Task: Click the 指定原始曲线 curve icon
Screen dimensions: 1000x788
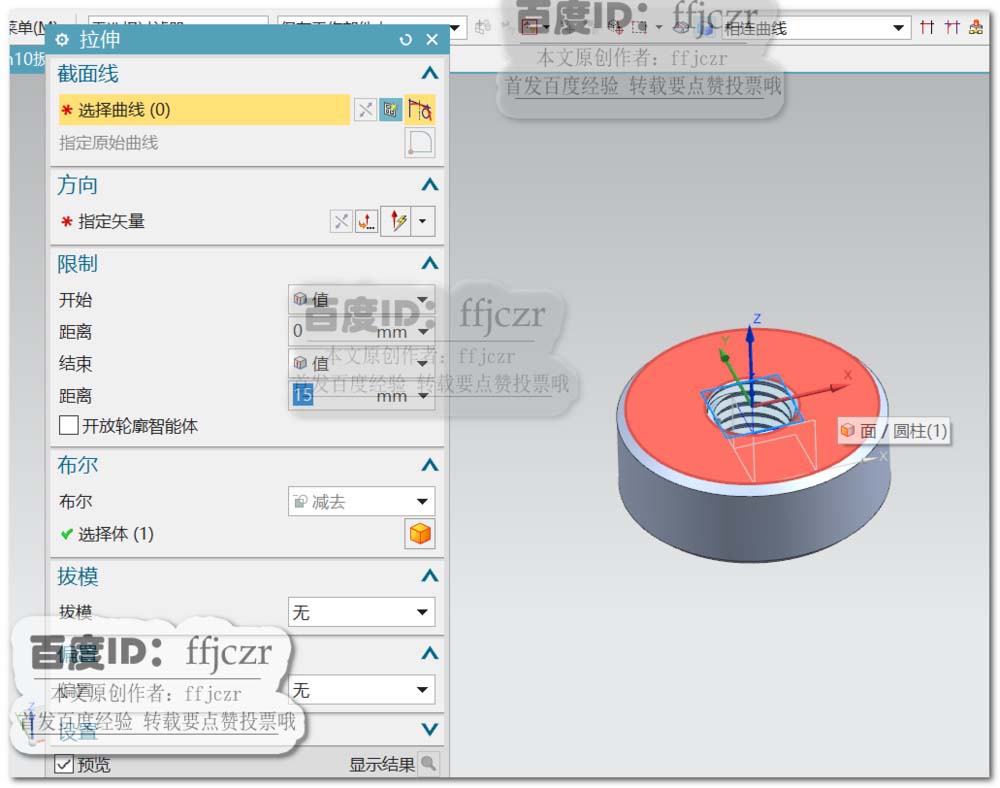Action: pyautogui.click(x=420, y=143)
